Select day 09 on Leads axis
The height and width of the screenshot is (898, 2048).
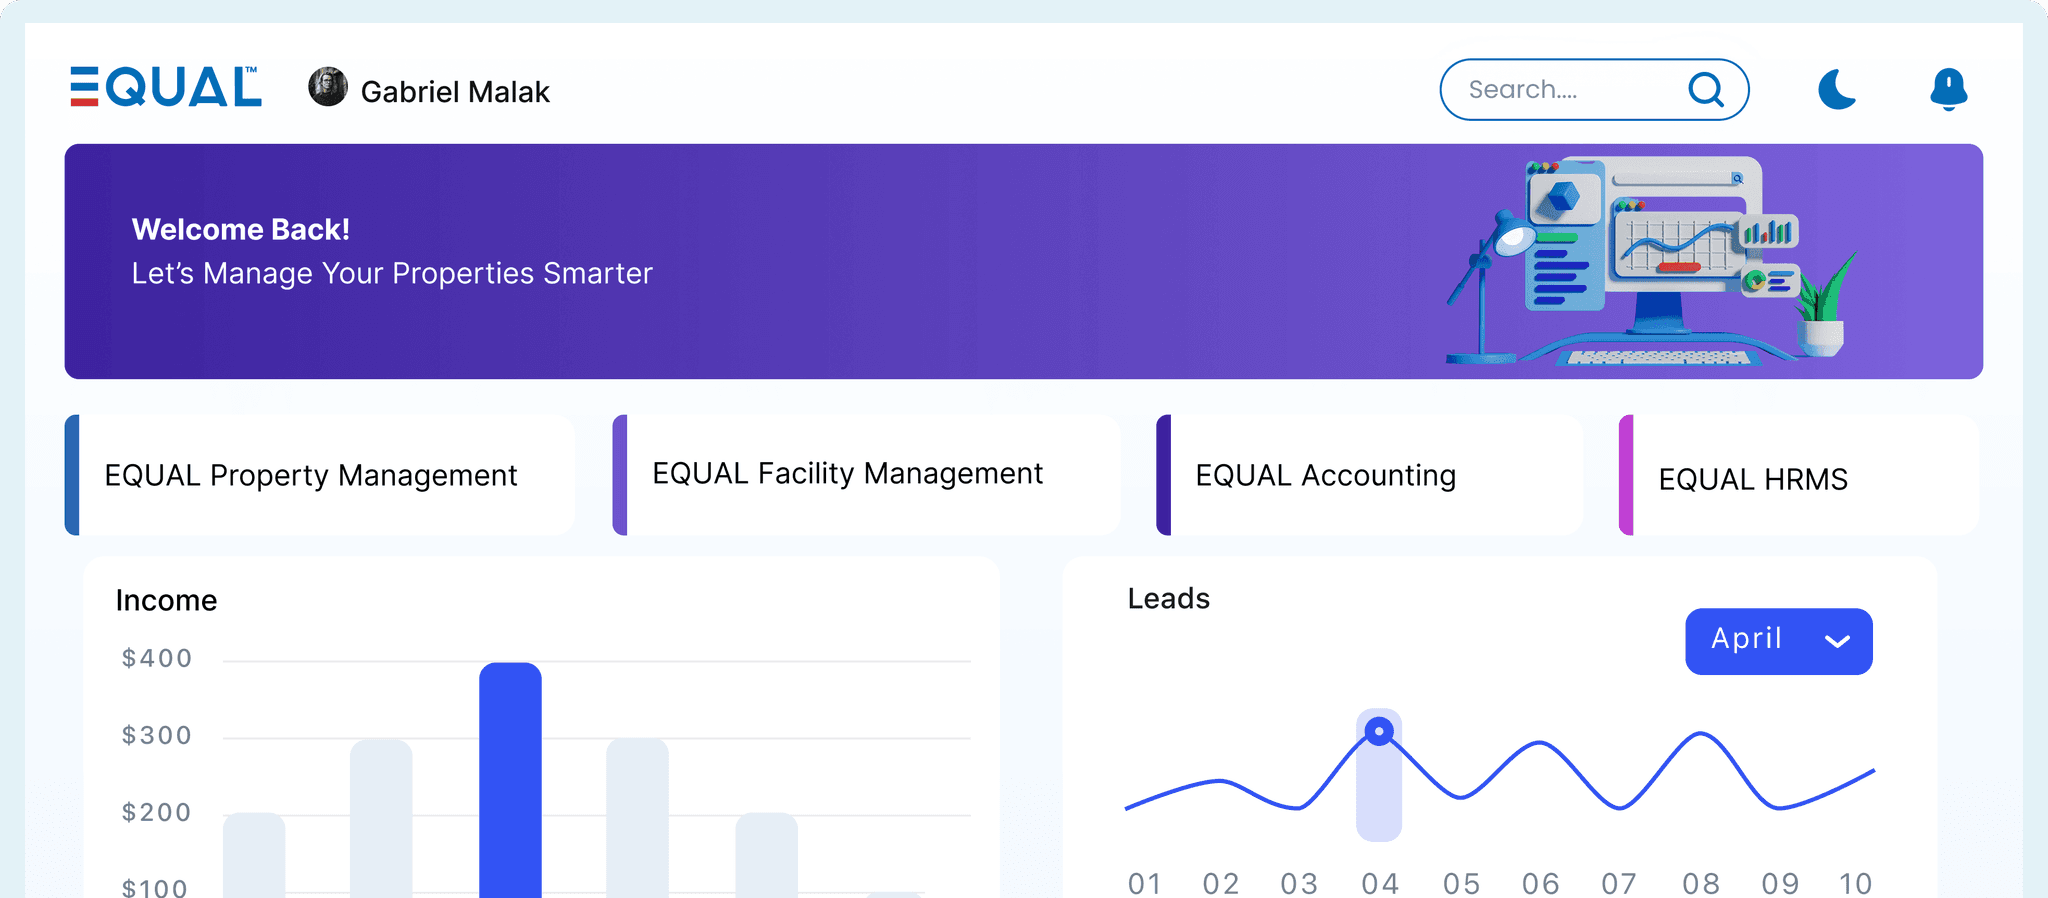point(1780,884)
